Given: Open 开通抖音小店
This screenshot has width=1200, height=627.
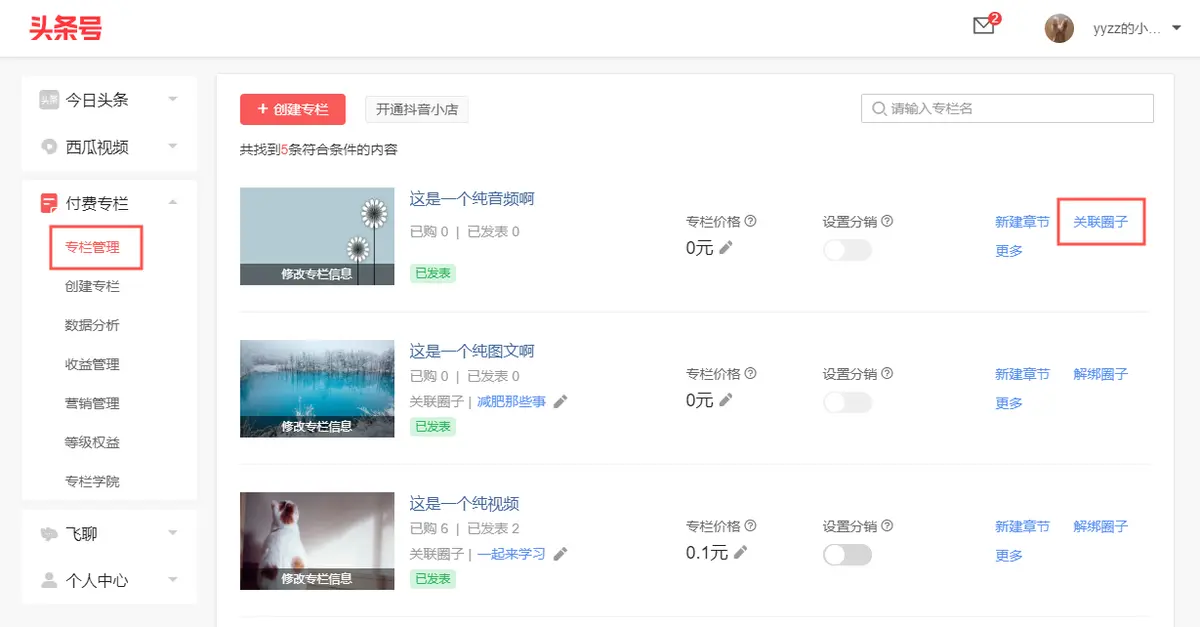Looking at the screenshot, I should coord(417,110).
